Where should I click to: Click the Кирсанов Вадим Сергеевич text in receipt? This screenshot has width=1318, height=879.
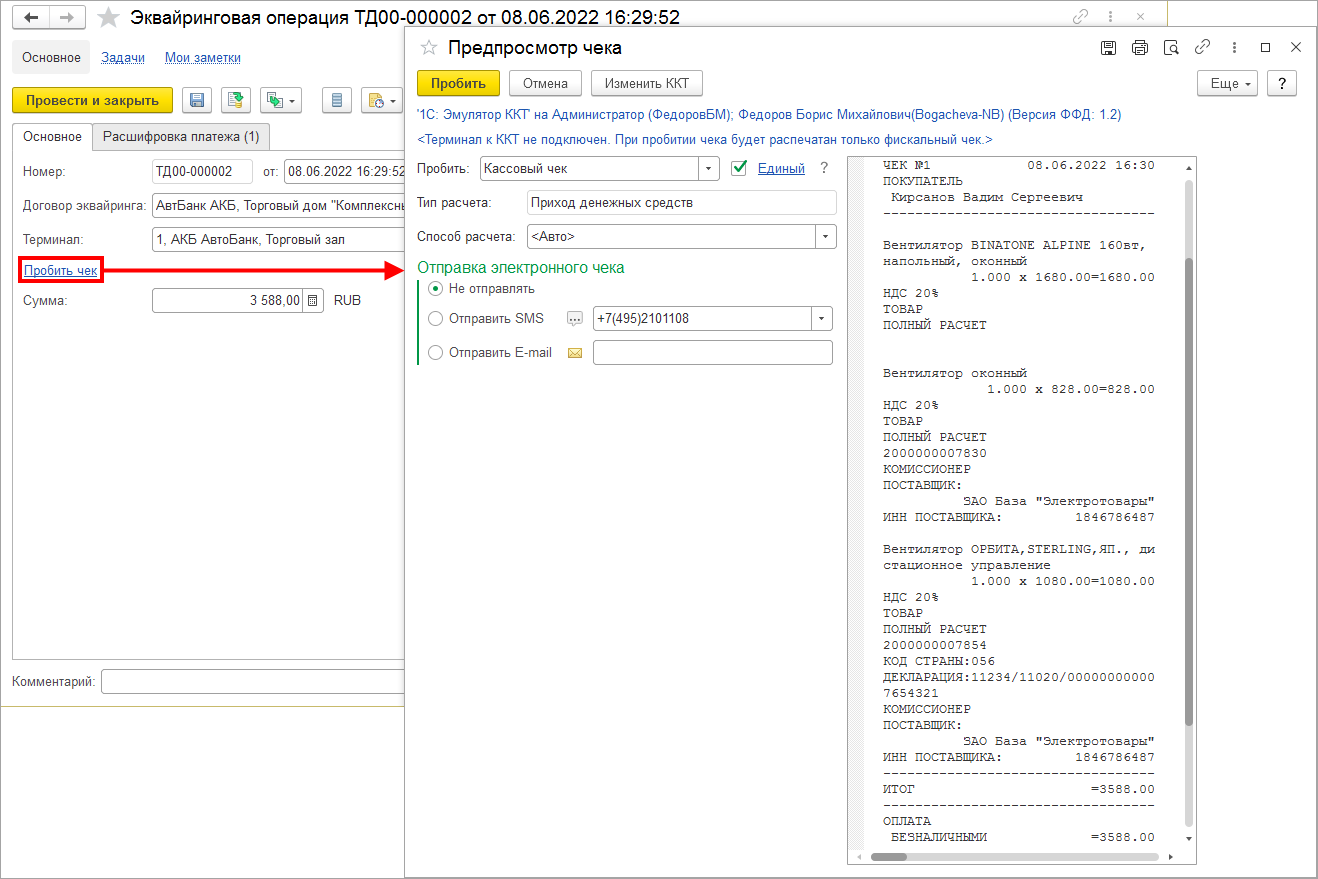pos(987,197)
